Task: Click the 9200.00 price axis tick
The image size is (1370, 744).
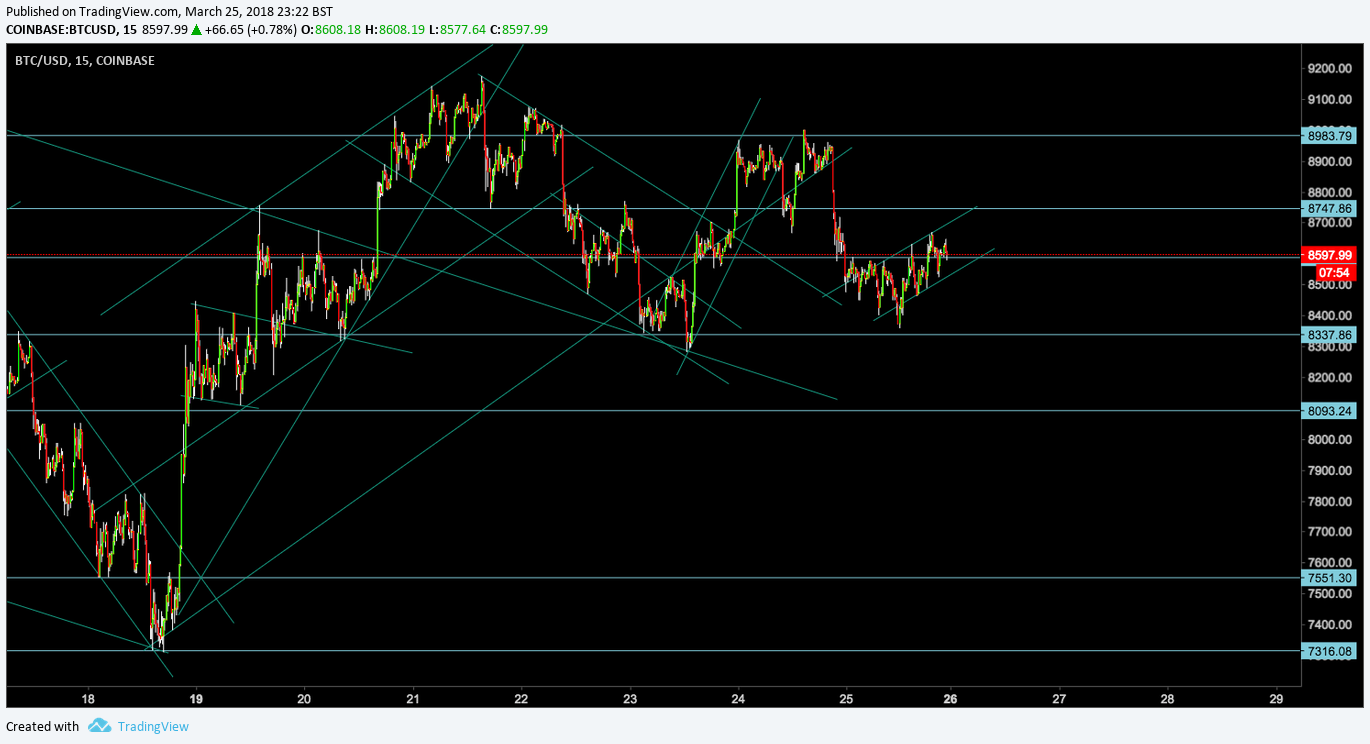Action: click(x=1329, y=69)
